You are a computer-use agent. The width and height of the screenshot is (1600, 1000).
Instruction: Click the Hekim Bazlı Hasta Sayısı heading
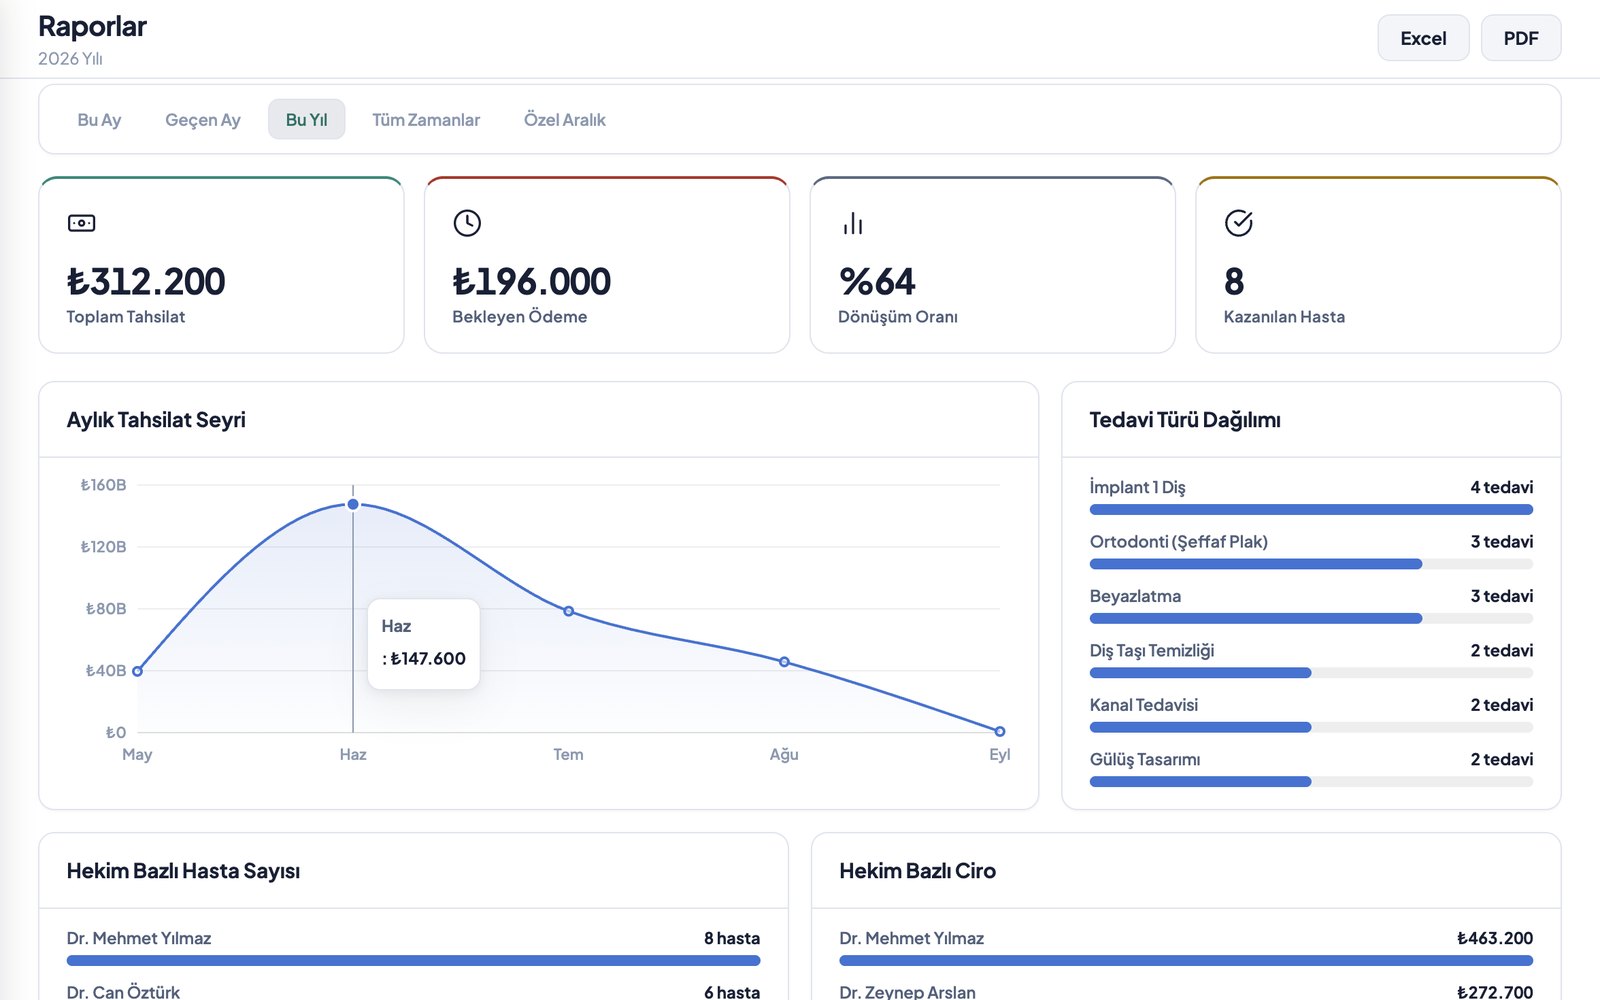(183, 871)
